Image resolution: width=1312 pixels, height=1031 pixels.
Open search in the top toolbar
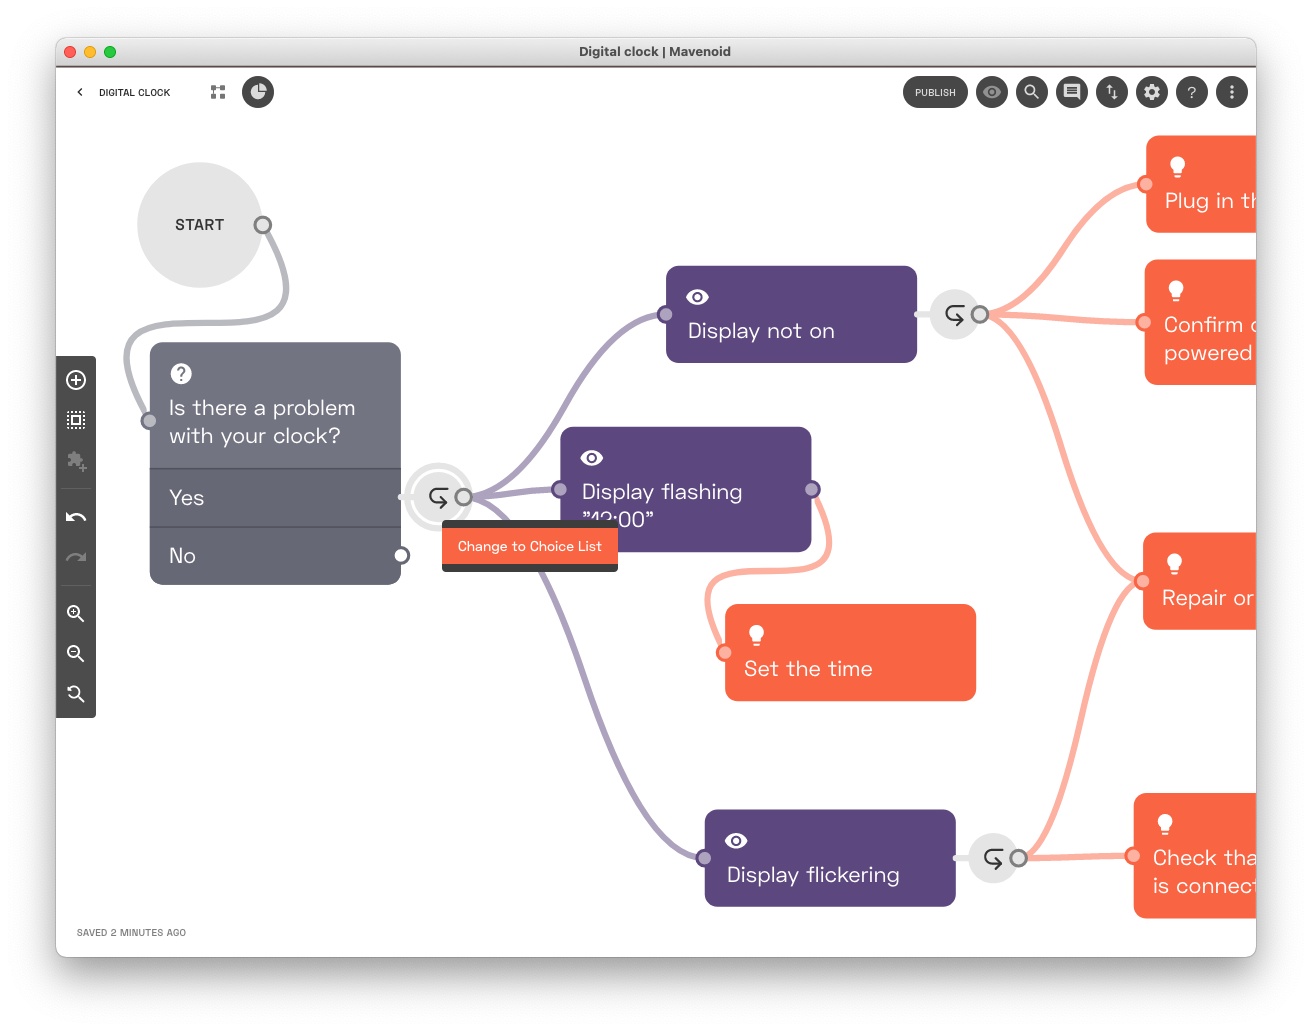1032,92
